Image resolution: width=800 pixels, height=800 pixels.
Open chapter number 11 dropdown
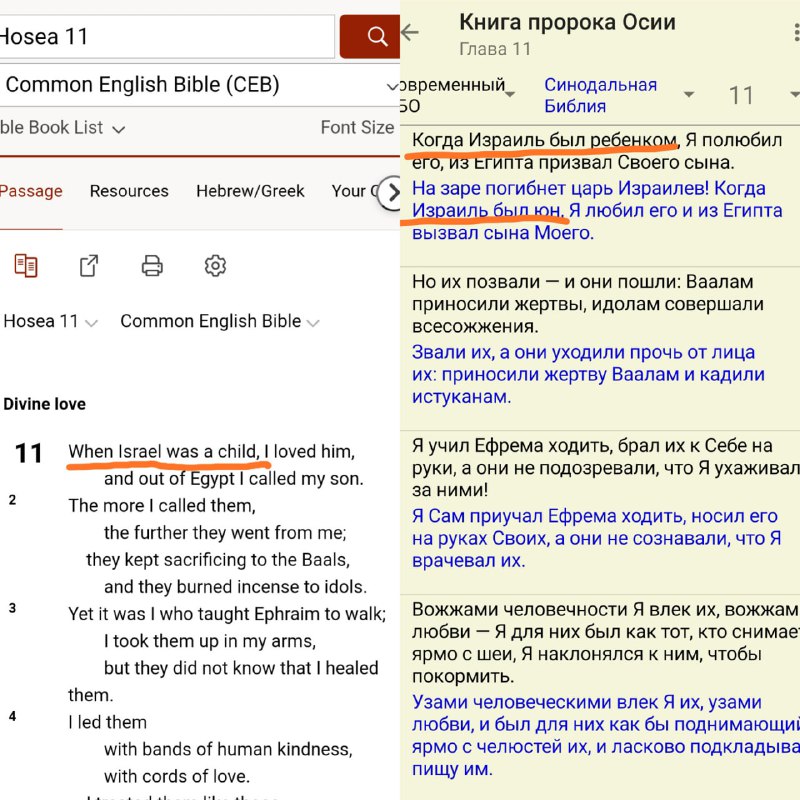point(763,95)
